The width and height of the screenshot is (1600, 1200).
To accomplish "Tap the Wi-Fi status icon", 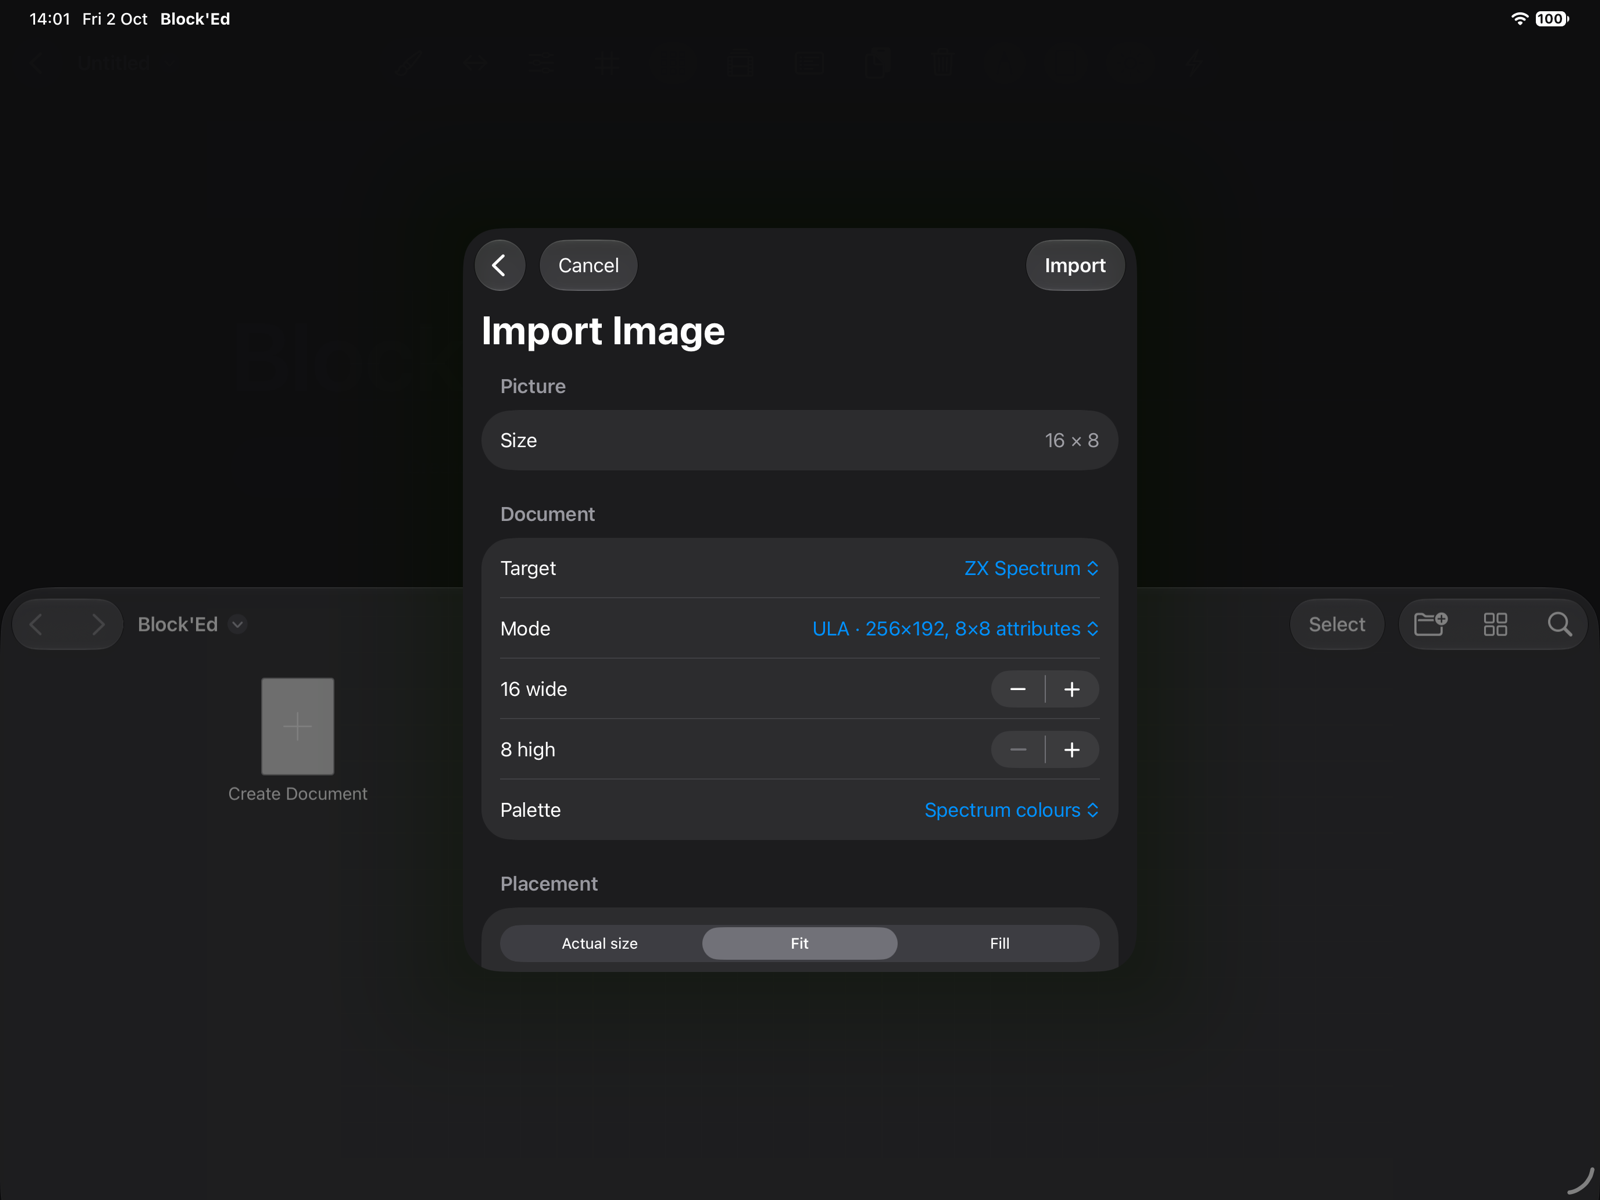I will point(1519,19).
